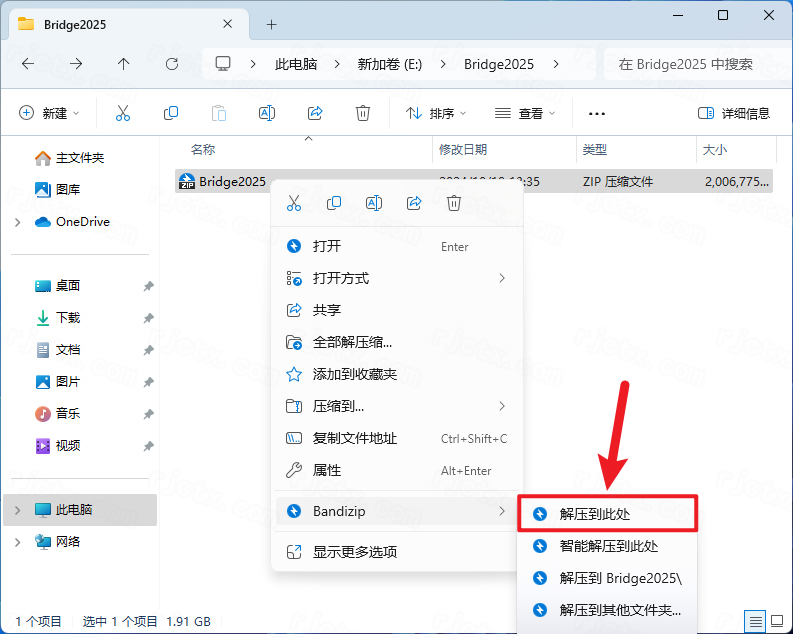Viewport: 793px width, 634px height.
Task: Go back with the left arrow
Action: pos(28,64)
